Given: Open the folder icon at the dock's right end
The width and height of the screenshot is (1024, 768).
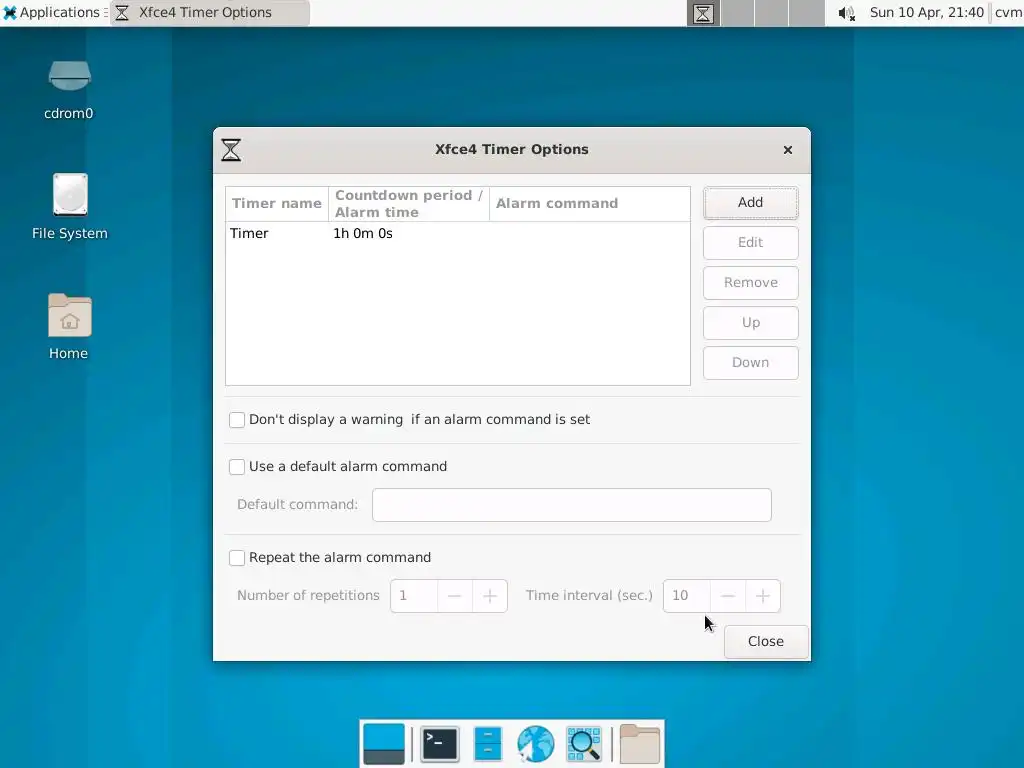Looking at the screenshot, I should tap(639, 744).
